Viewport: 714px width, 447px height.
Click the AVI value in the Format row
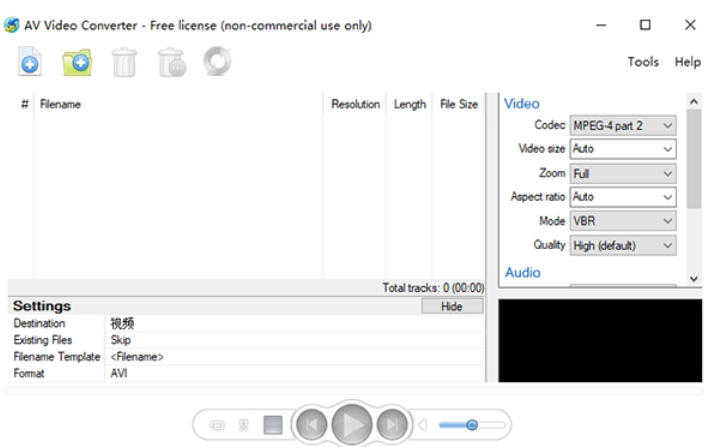click(119, 373)
